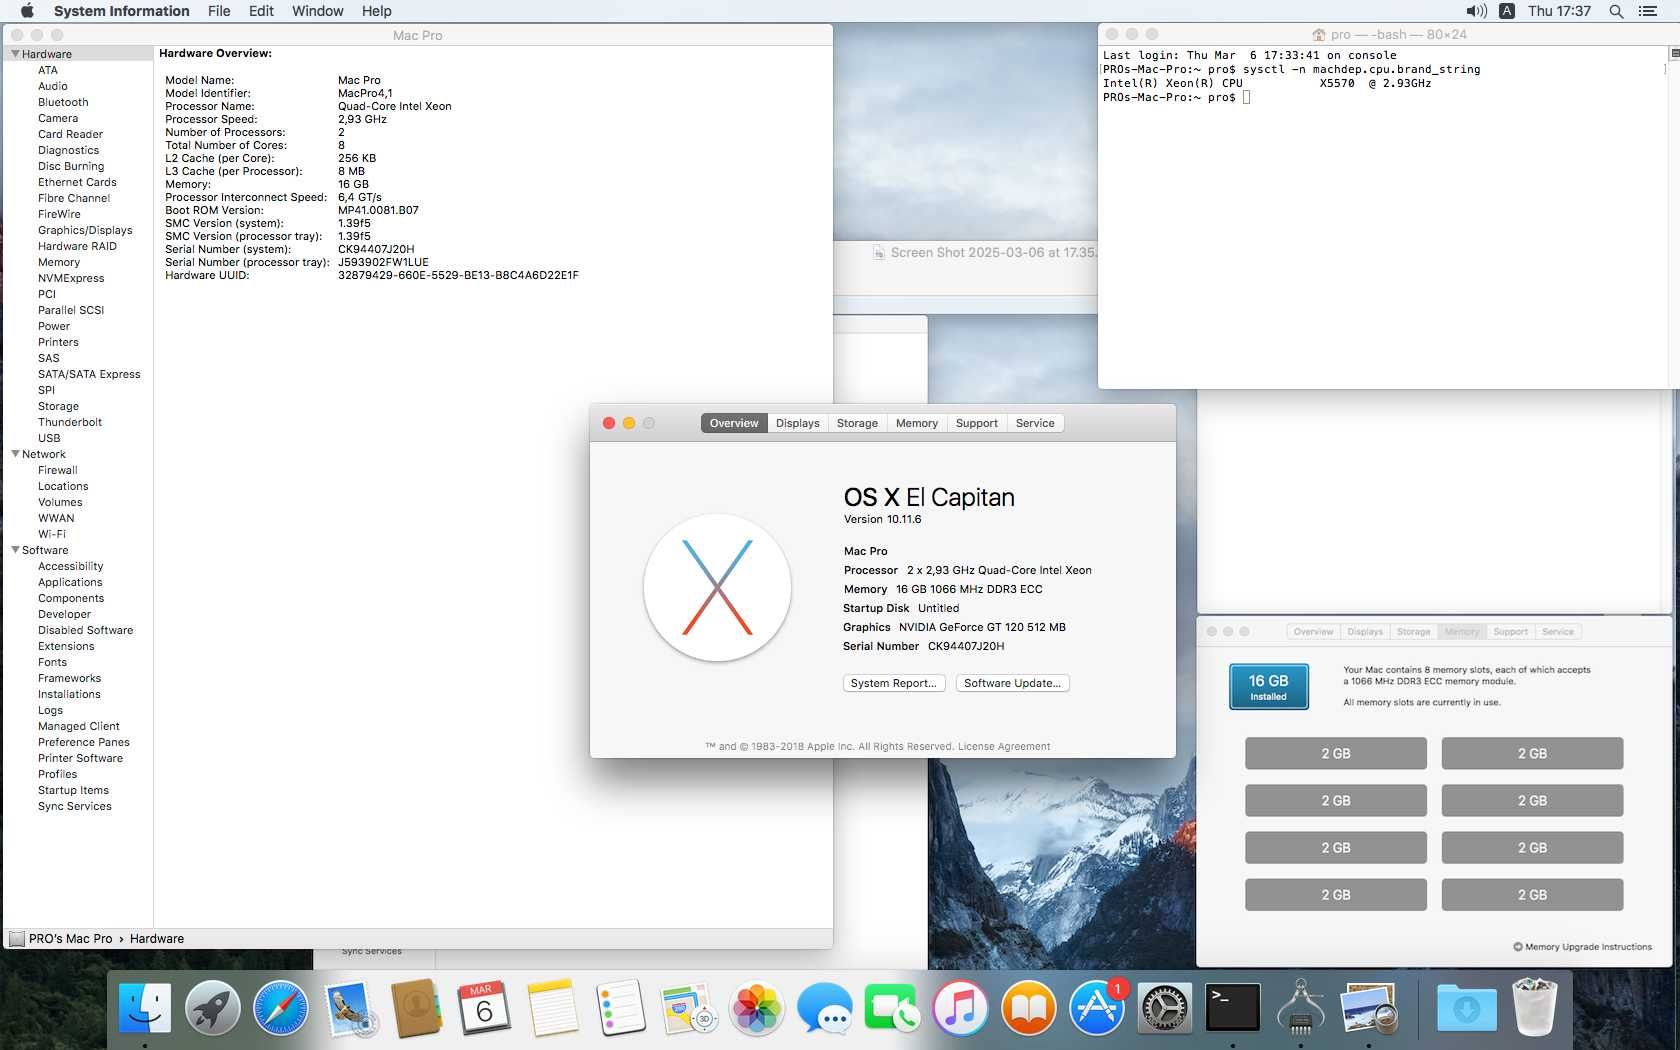This screenshot has height=1050, width=1680.
Task: Collapse the Network tree section
Action: pyautogui.click(x=16, y=454)
